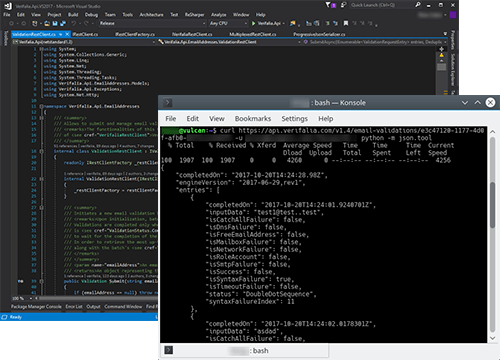Click the Save file icon in toolbar
This screenshot has width=500, height=360.
pos(55,23)
